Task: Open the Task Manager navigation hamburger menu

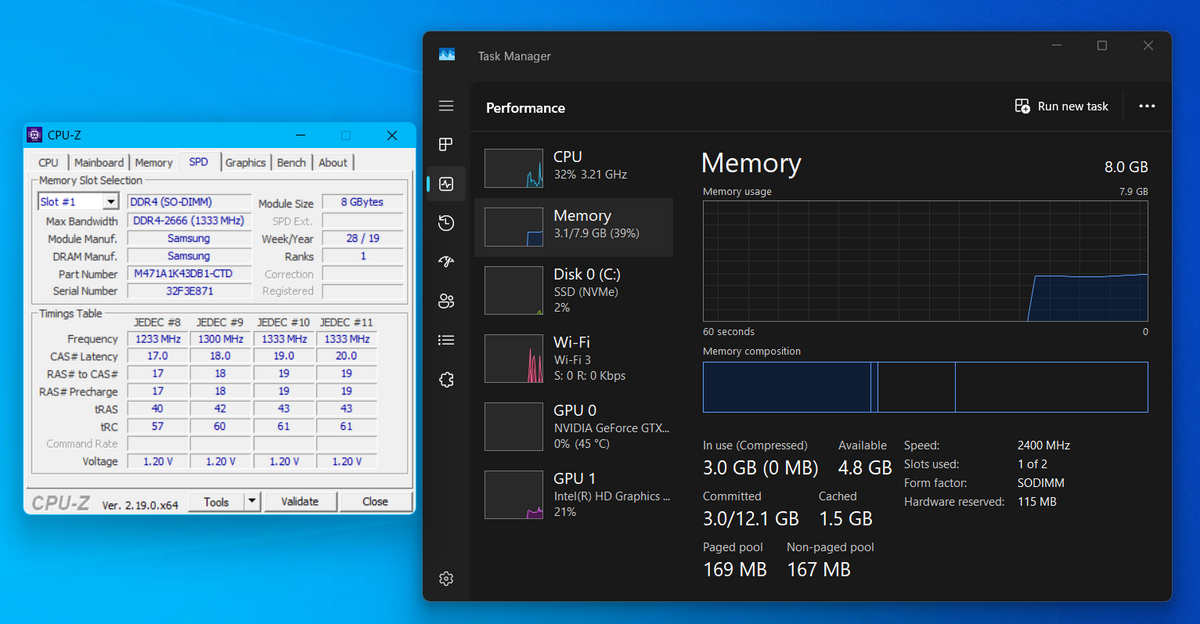Action: coord(446,106)
